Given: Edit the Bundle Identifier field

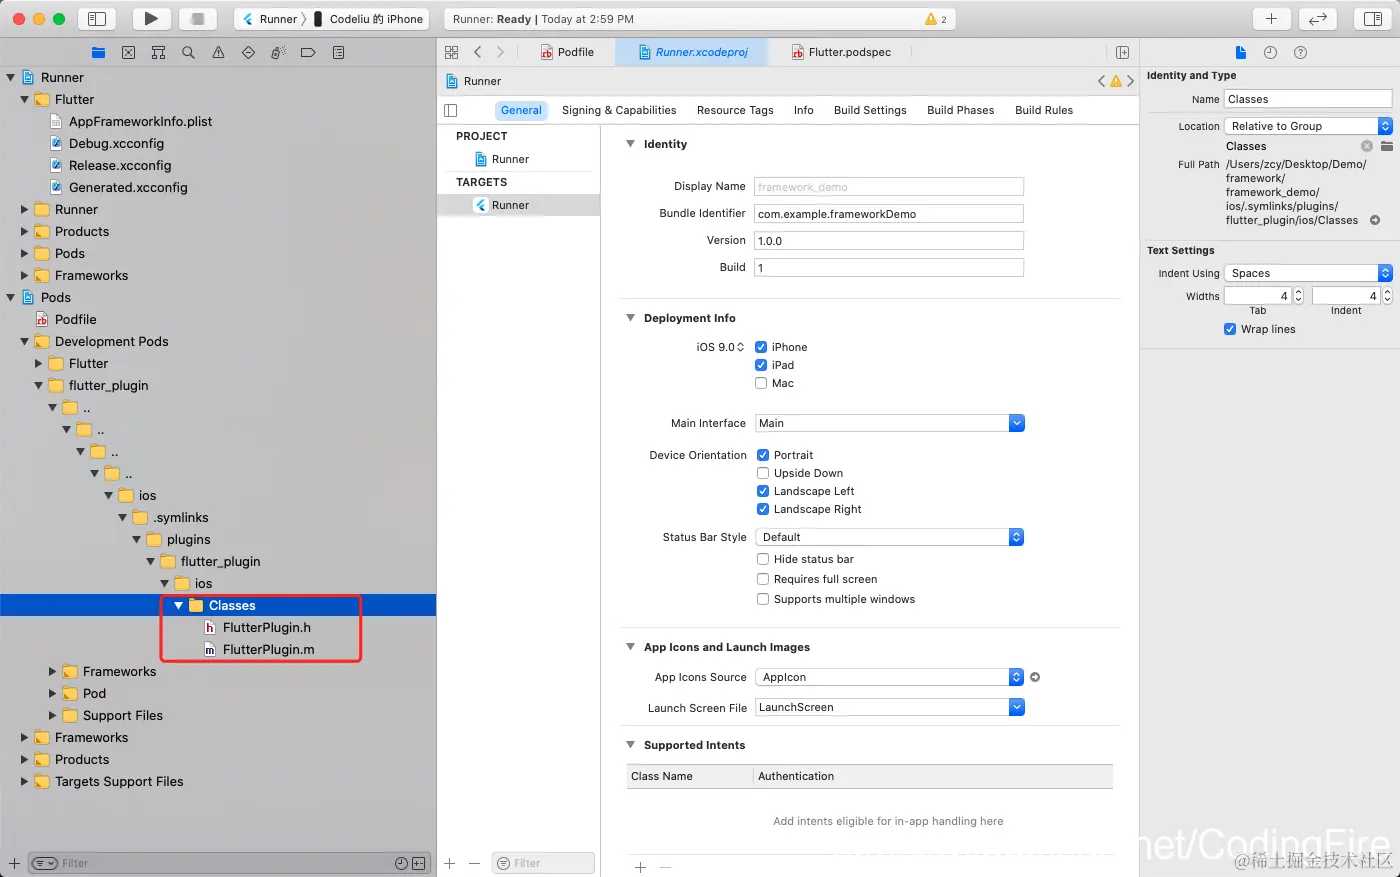Looking at the screenshot, I should (x=889, y=213).
